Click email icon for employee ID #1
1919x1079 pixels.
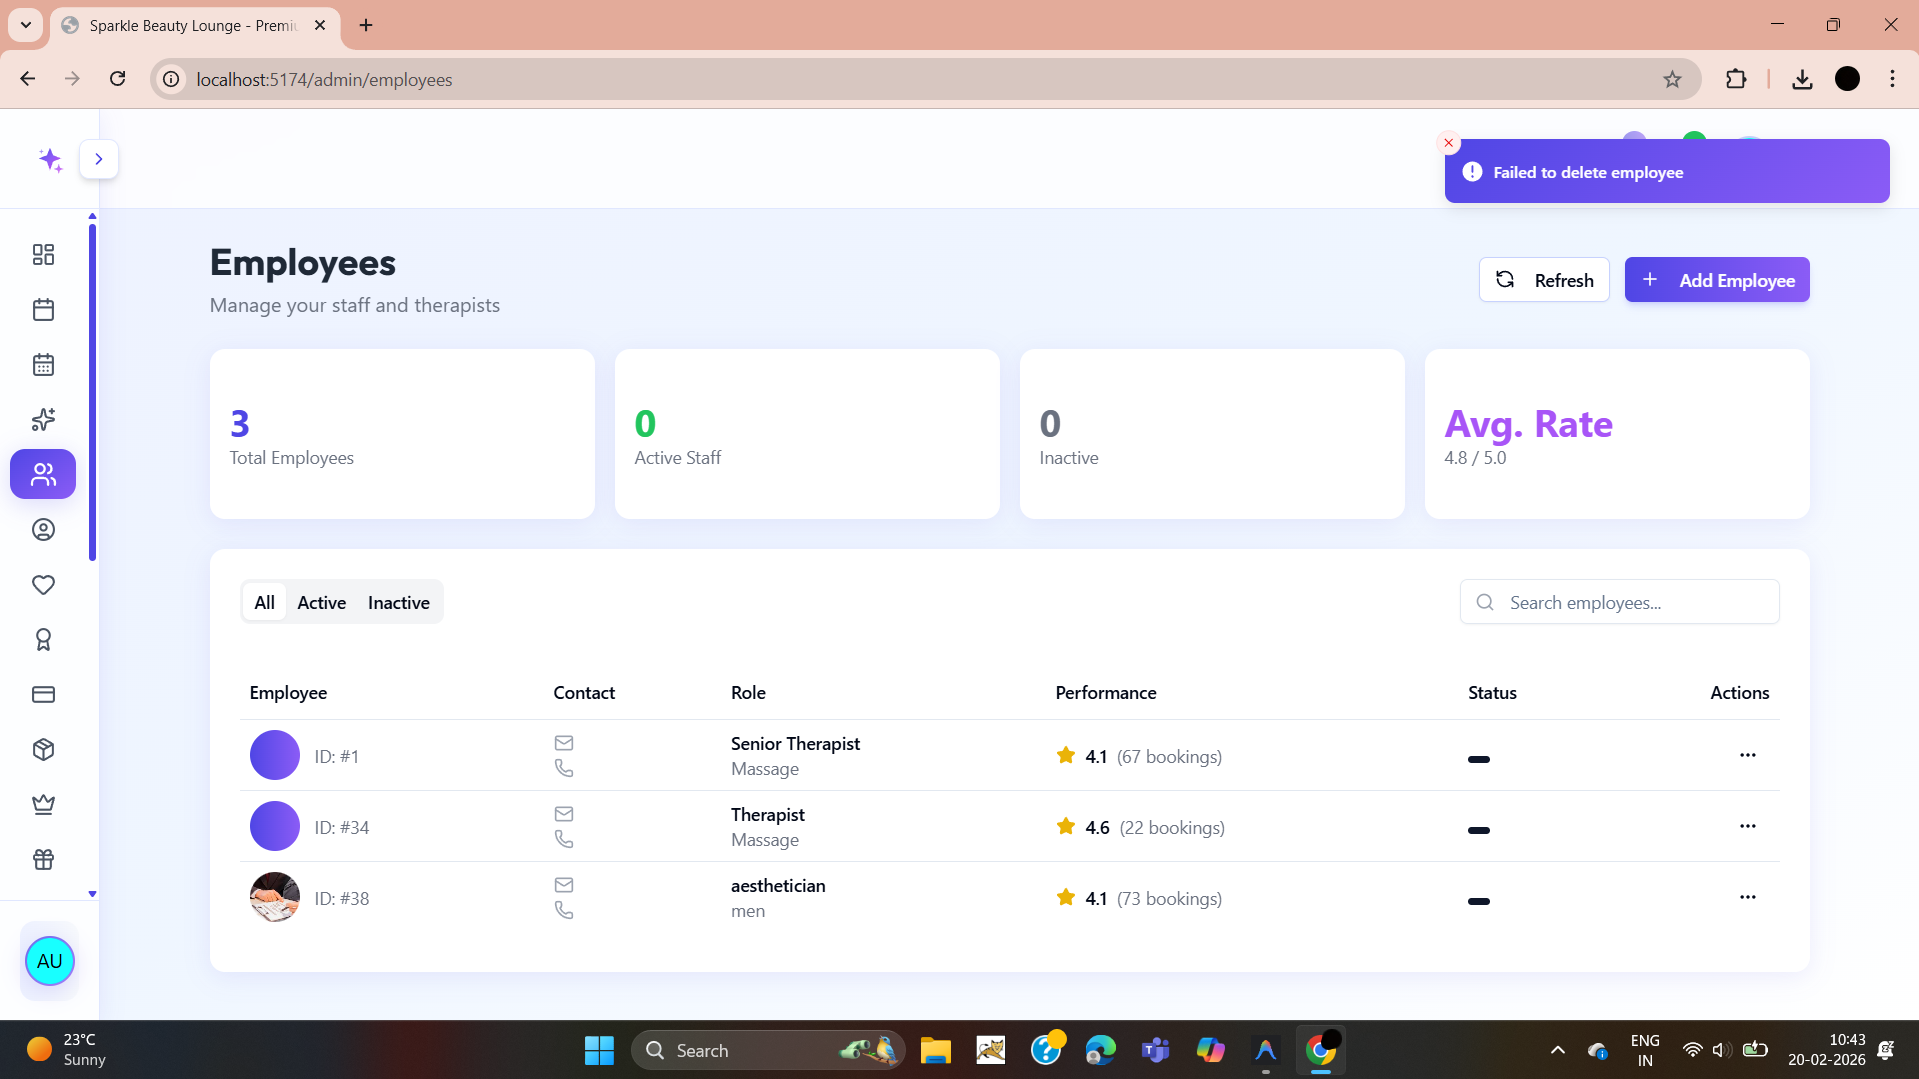(564, 743)
